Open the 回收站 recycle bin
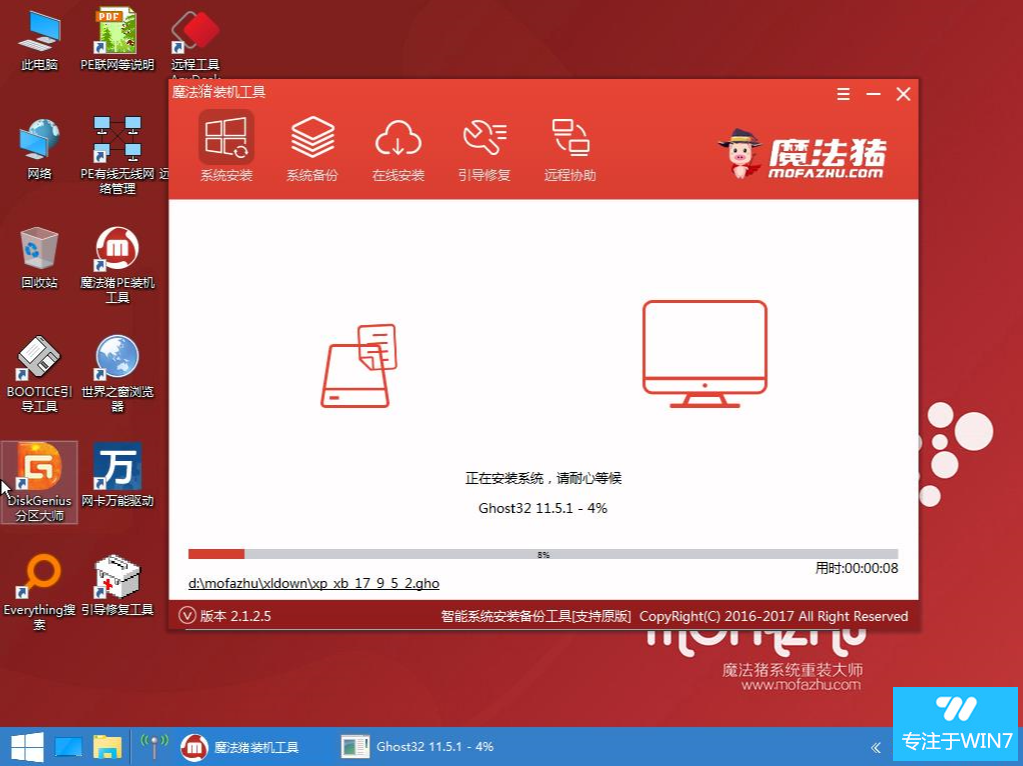 coord(39,258)
